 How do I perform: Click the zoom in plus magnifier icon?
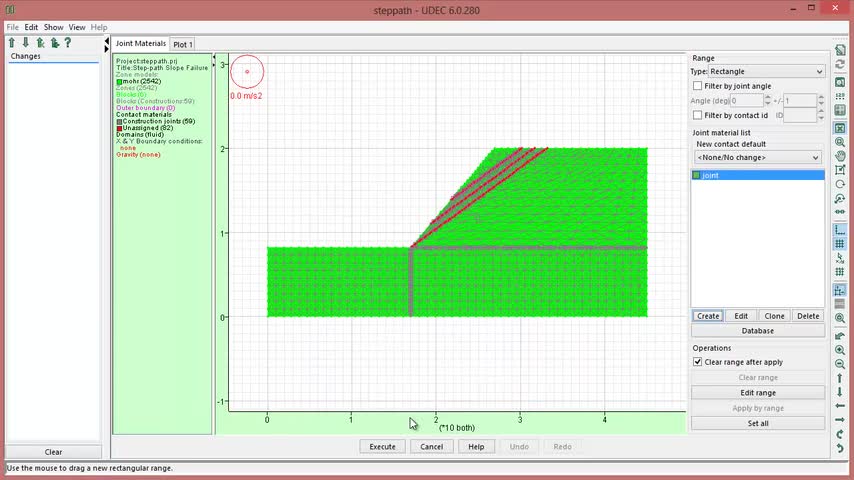click(840, 350)
